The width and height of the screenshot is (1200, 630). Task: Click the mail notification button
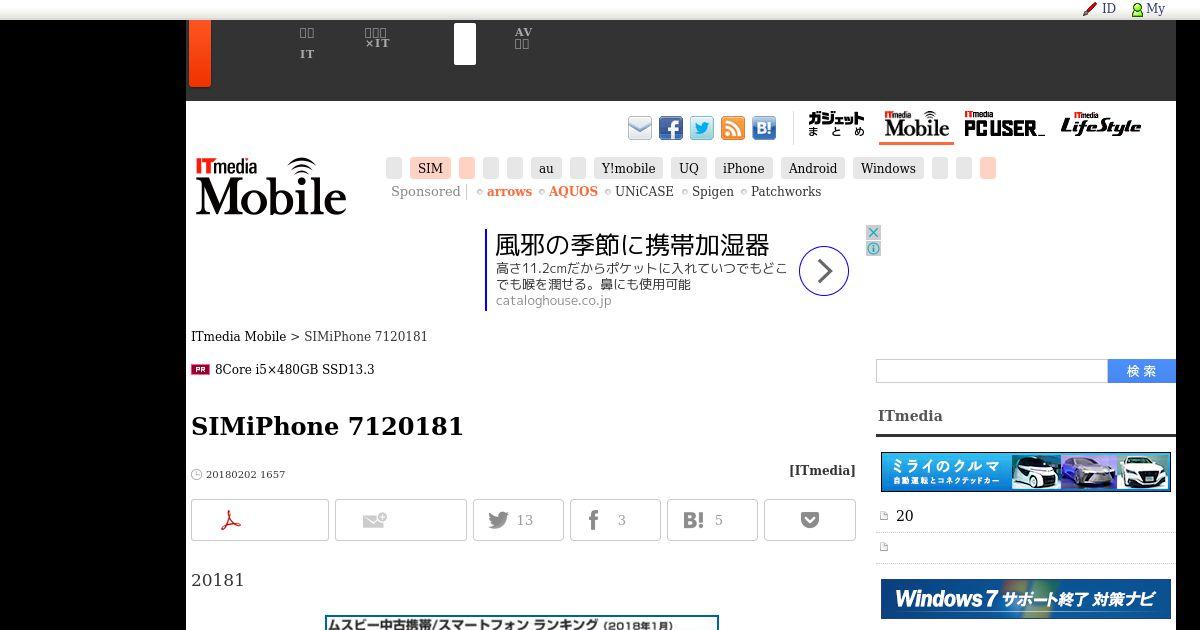(x=401, y=520)
